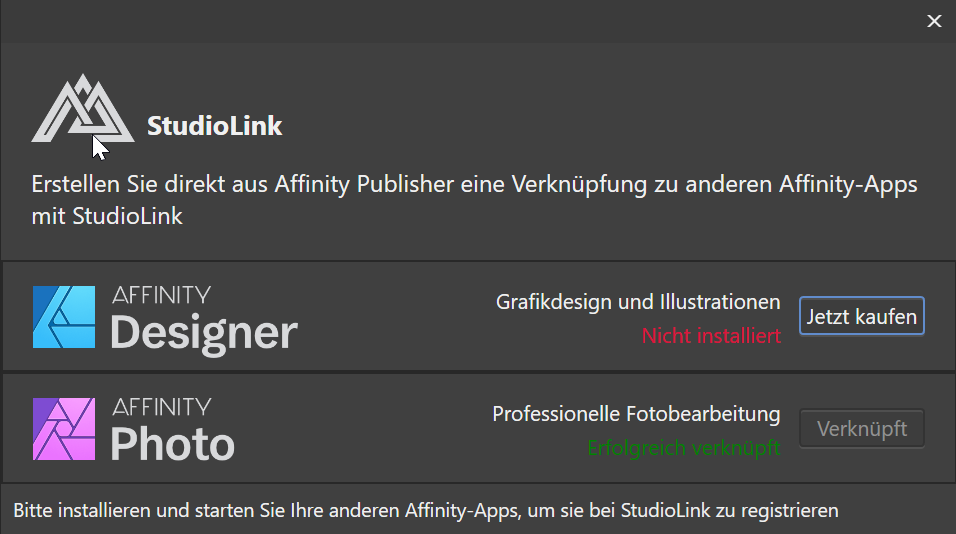This screenshot has height=534, width=956.
Task: Click the 'Nicht installiert' status text
Action: (711, 336)
